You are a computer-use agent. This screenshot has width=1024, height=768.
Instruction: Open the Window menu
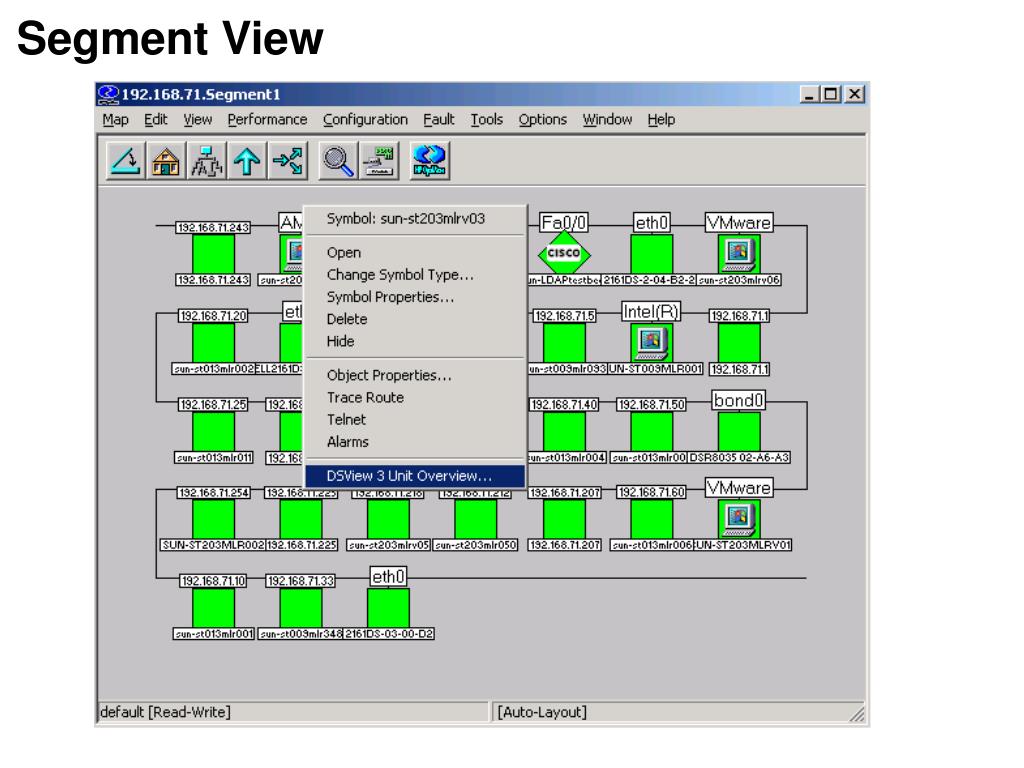point(607,120)
